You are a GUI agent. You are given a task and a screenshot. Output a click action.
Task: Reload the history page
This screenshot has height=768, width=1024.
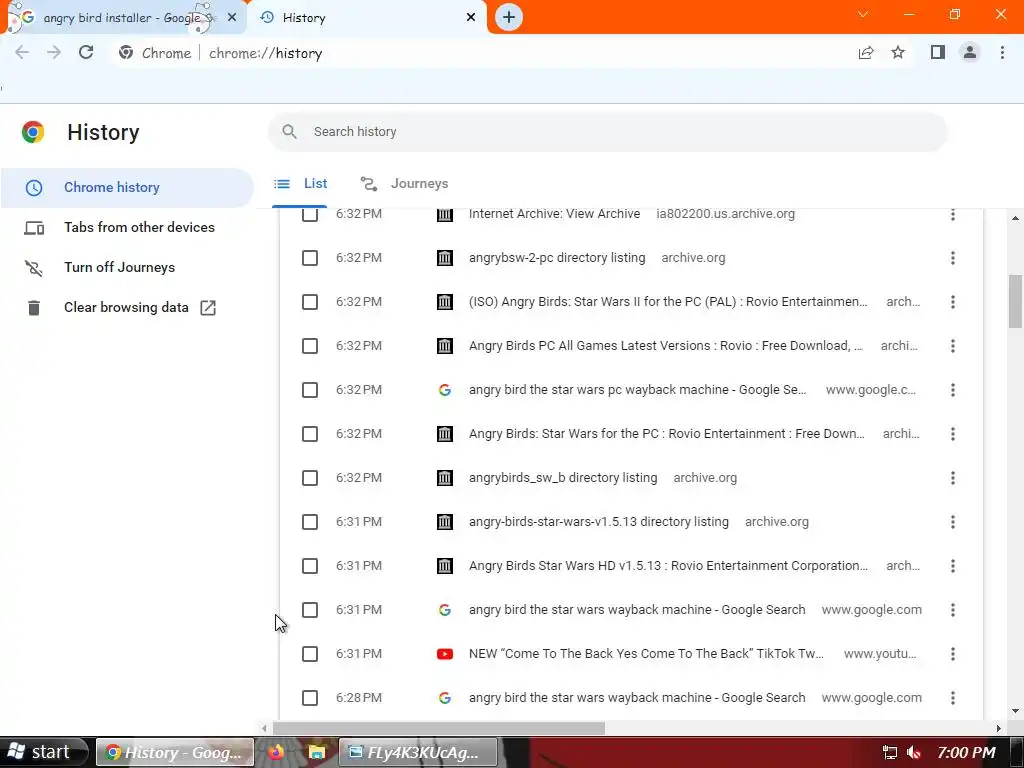86,52
